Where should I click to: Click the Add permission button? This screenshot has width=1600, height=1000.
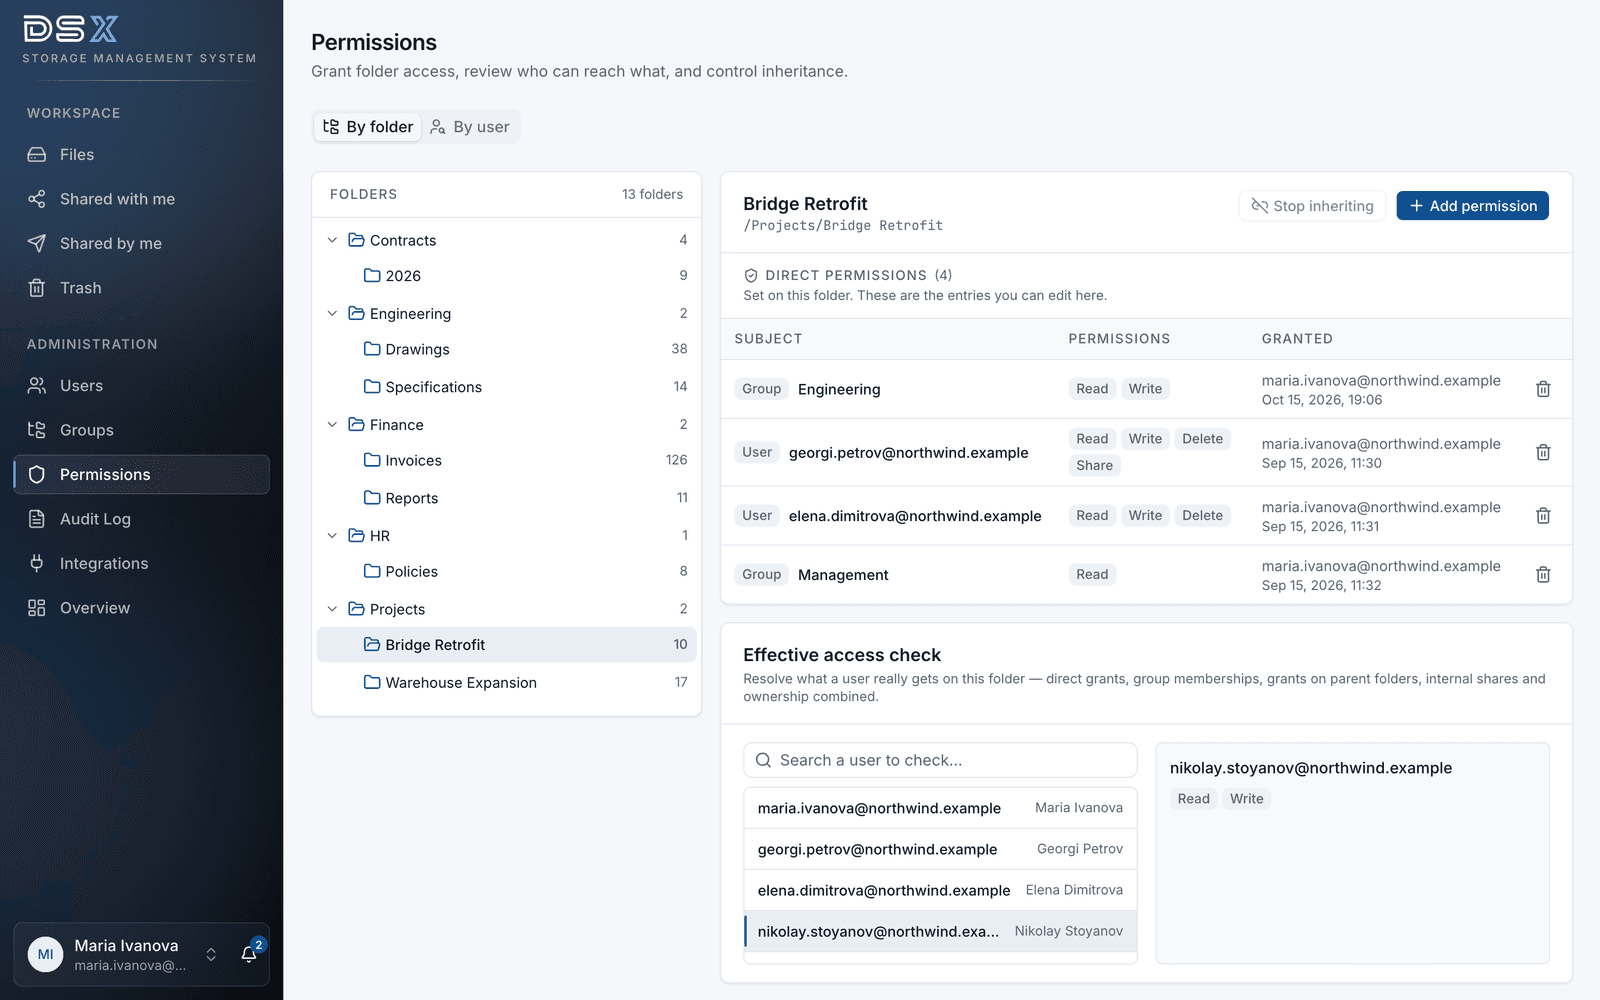1473,206
